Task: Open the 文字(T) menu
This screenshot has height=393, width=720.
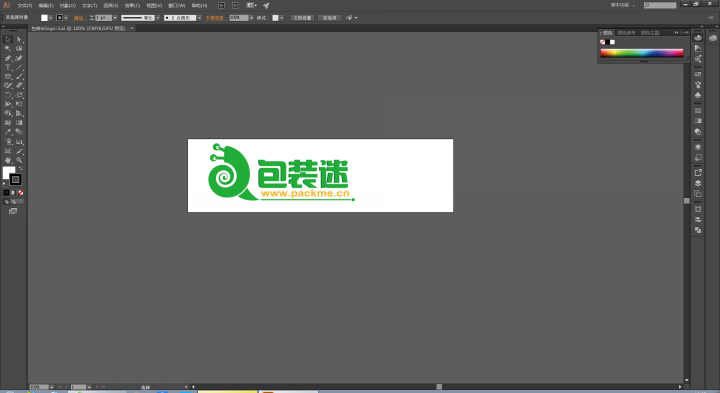Action: point(89,6)
